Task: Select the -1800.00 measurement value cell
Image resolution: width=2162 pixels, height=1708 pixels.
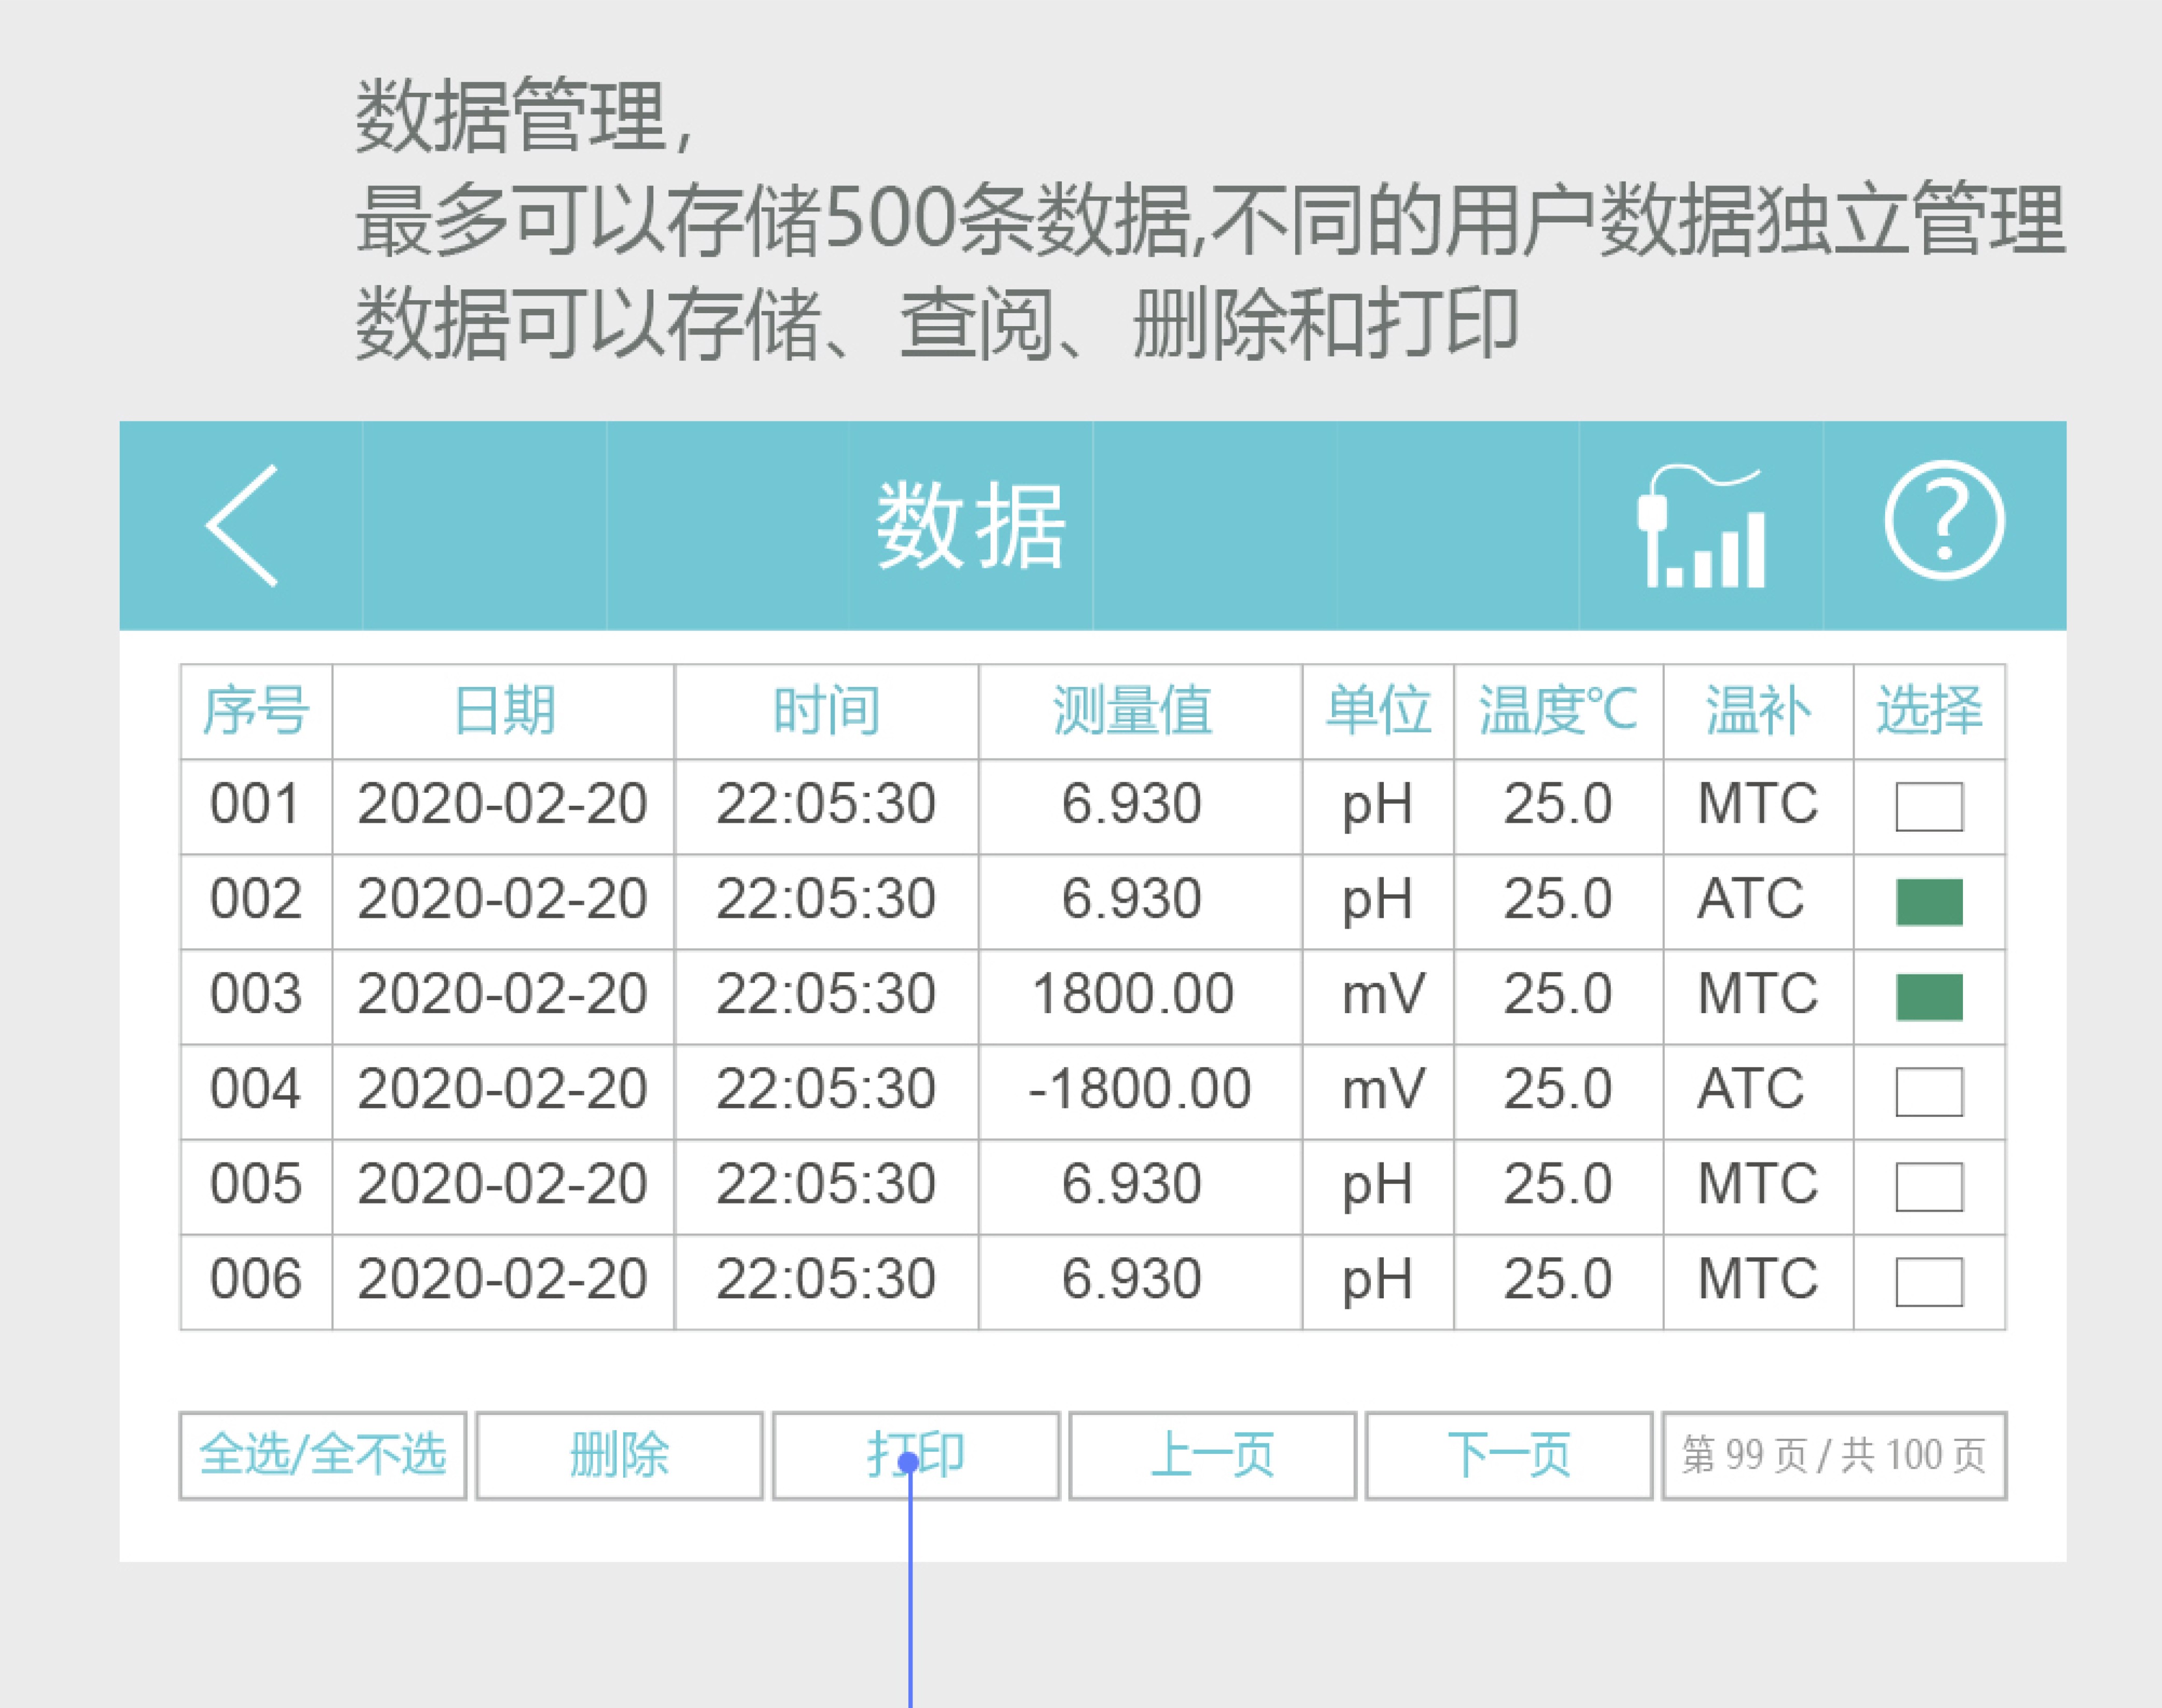Action: click(x=1139, y=1089)
